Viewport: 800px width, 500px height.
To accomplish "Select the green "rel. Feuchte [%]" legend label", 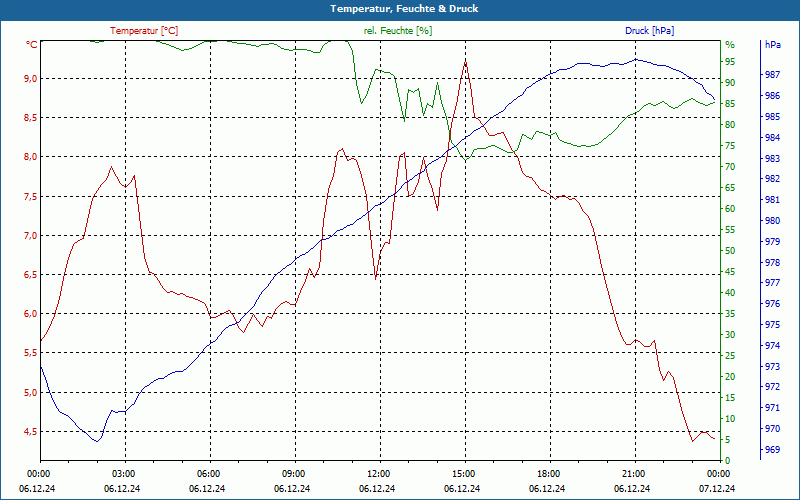I will click(x=398, y=31).
